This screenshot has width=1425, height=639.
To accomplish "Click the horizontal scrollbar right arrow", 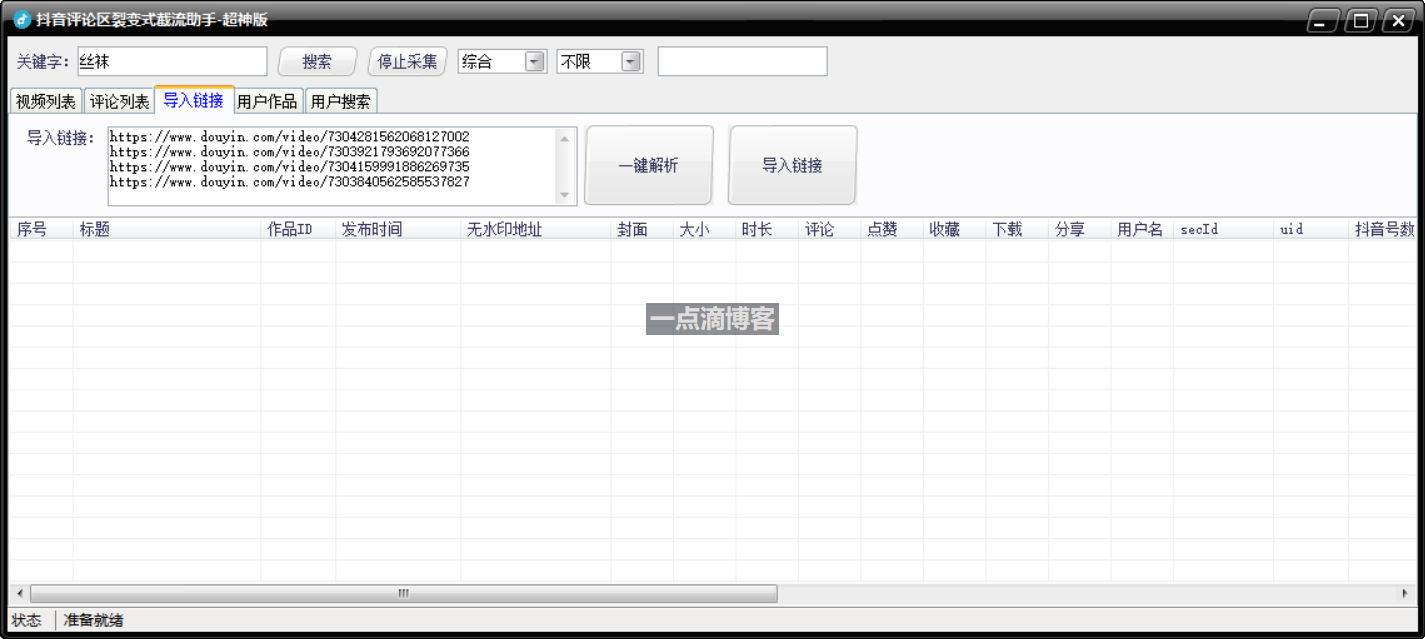I will tap(1406, 593).
